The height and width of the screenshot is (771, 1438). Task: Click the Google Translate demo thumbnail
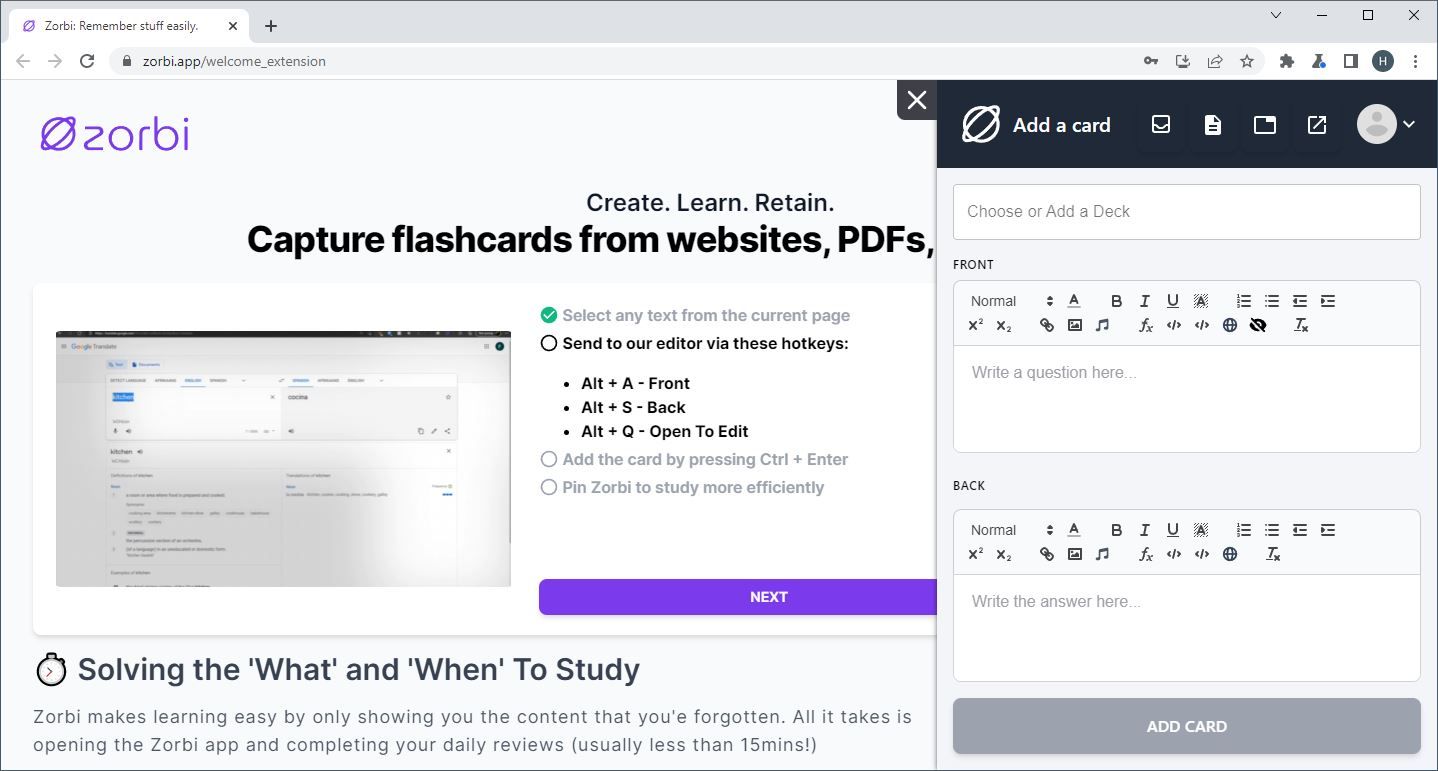(283, 459)
